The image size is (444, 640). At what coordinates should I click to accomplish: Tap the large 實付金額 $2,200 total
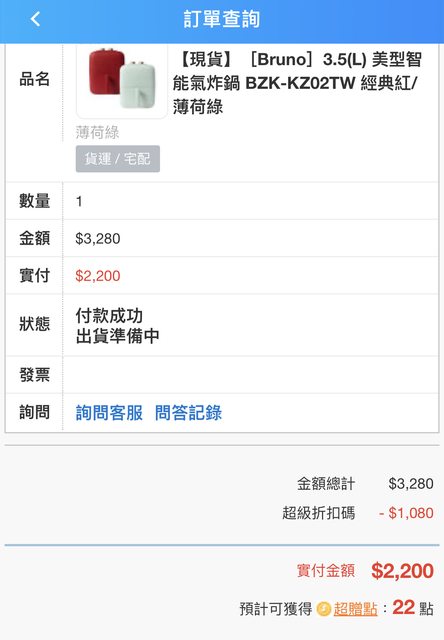tap(402, 571)
